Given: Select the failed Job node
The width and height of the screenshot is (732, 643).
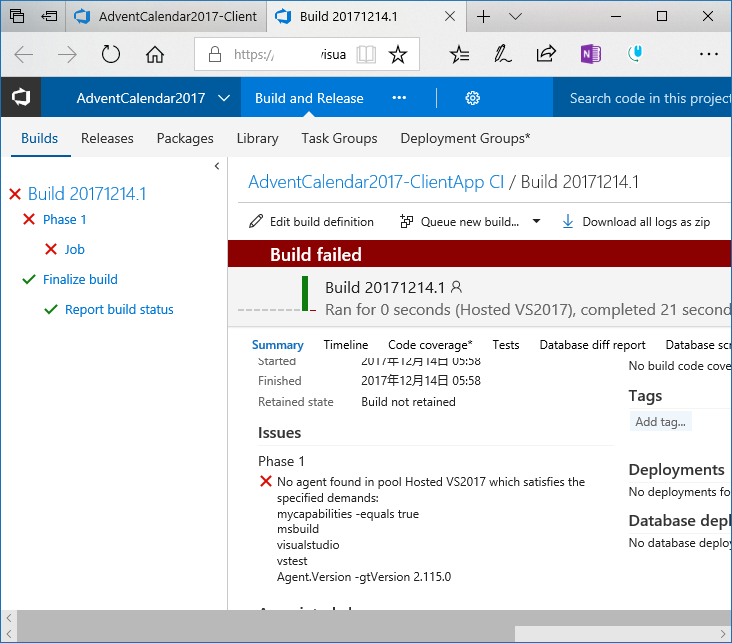Looking at the screenshot, I should coord(75,249).
